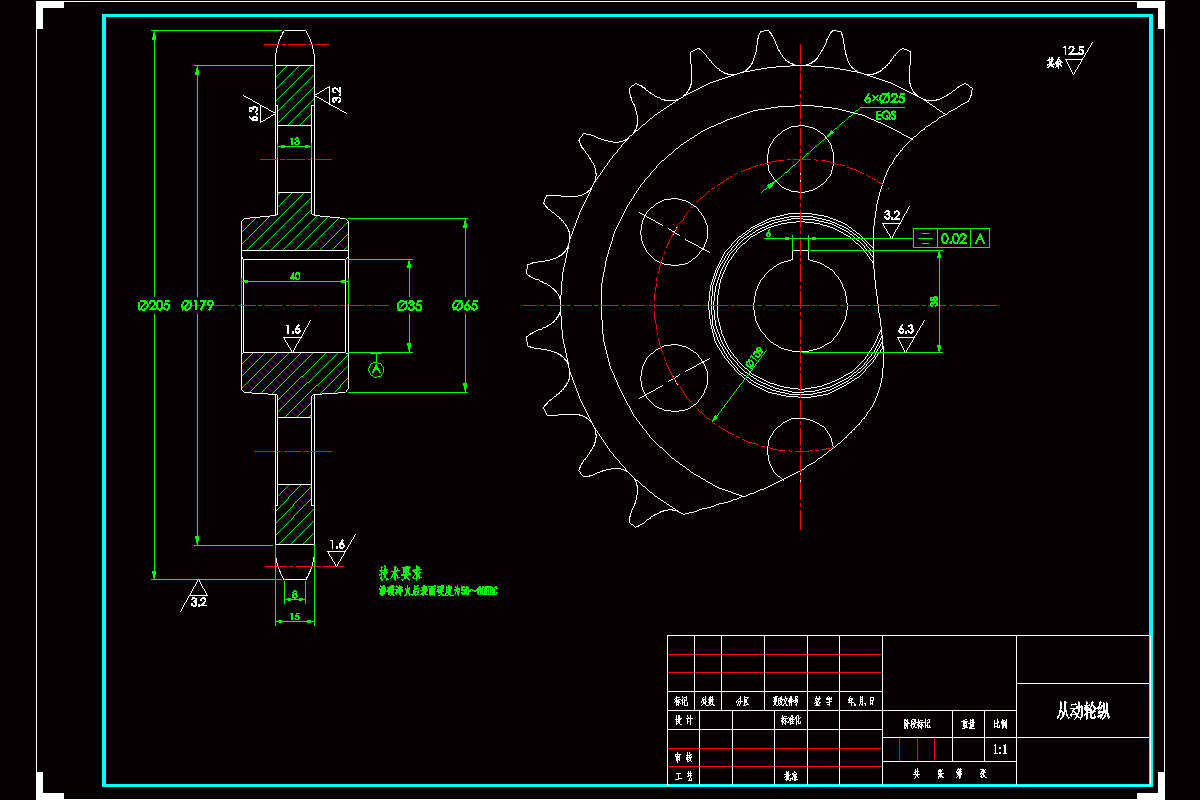The width and height of the screenshot is (1200, 800).
Task: Select the Ø205 outer diameter dimension
Action: pos(152,305)
